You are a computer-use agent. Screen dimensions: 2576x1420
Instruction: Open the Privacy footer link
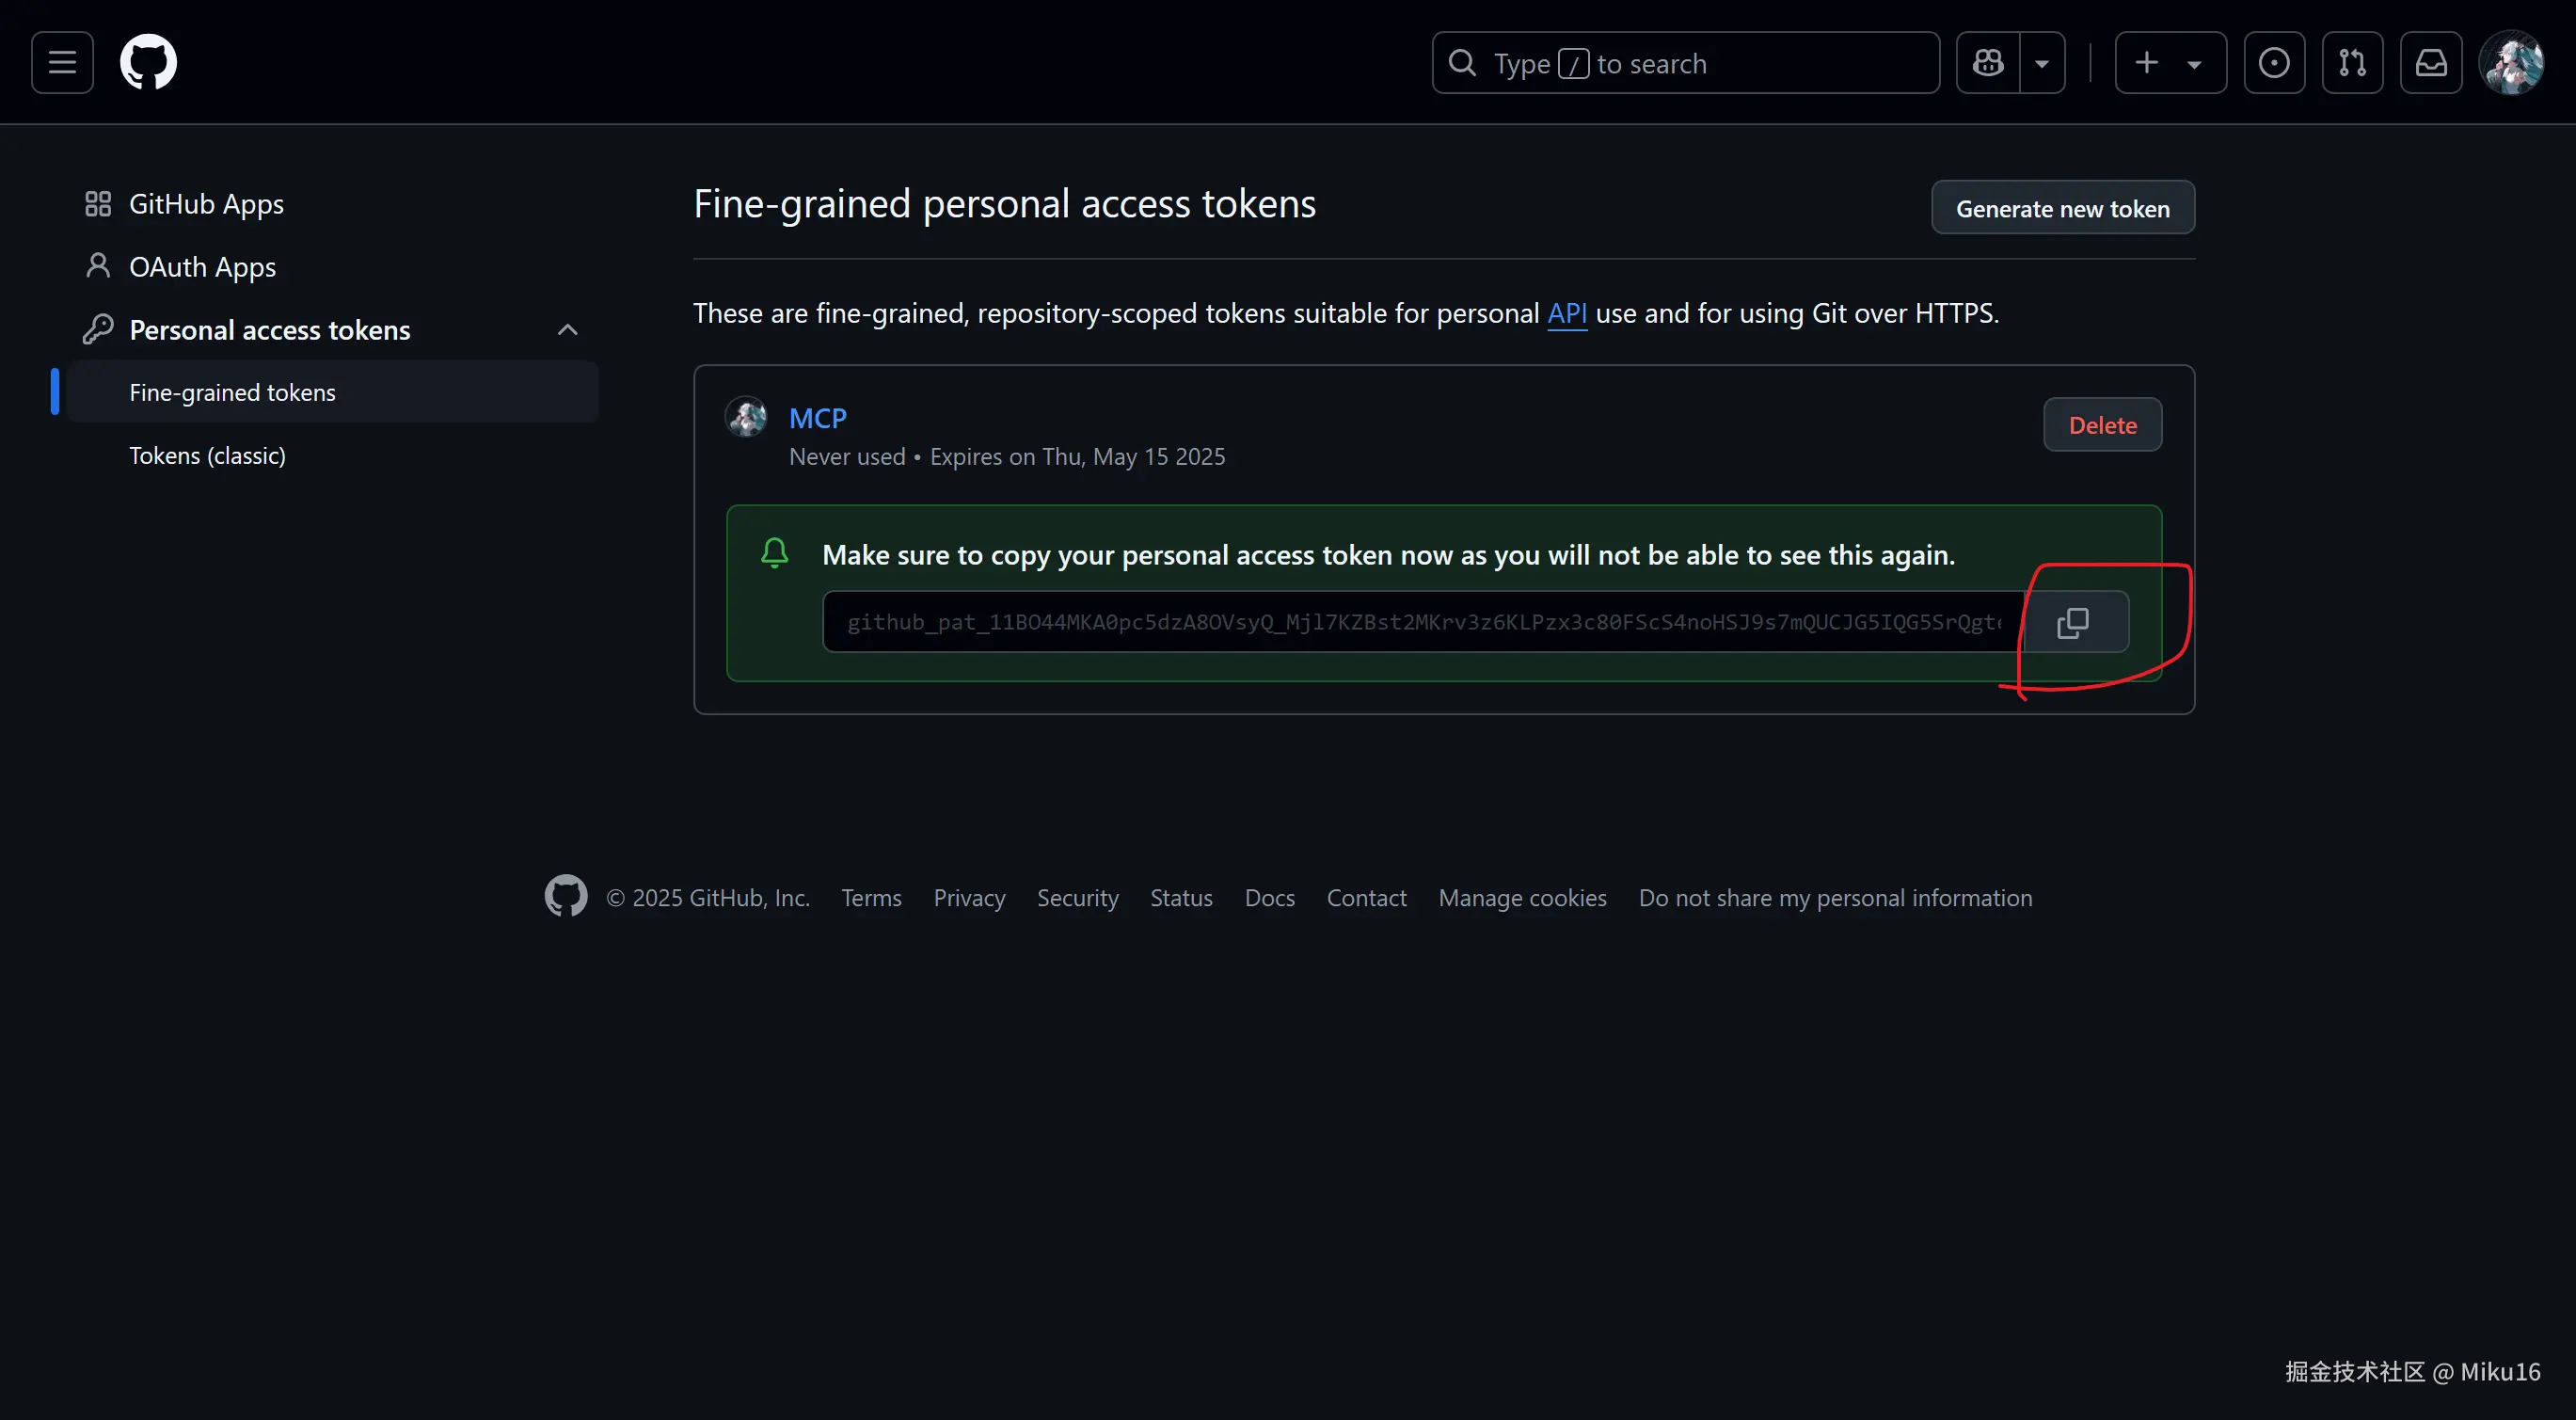[x=969, y=898]
